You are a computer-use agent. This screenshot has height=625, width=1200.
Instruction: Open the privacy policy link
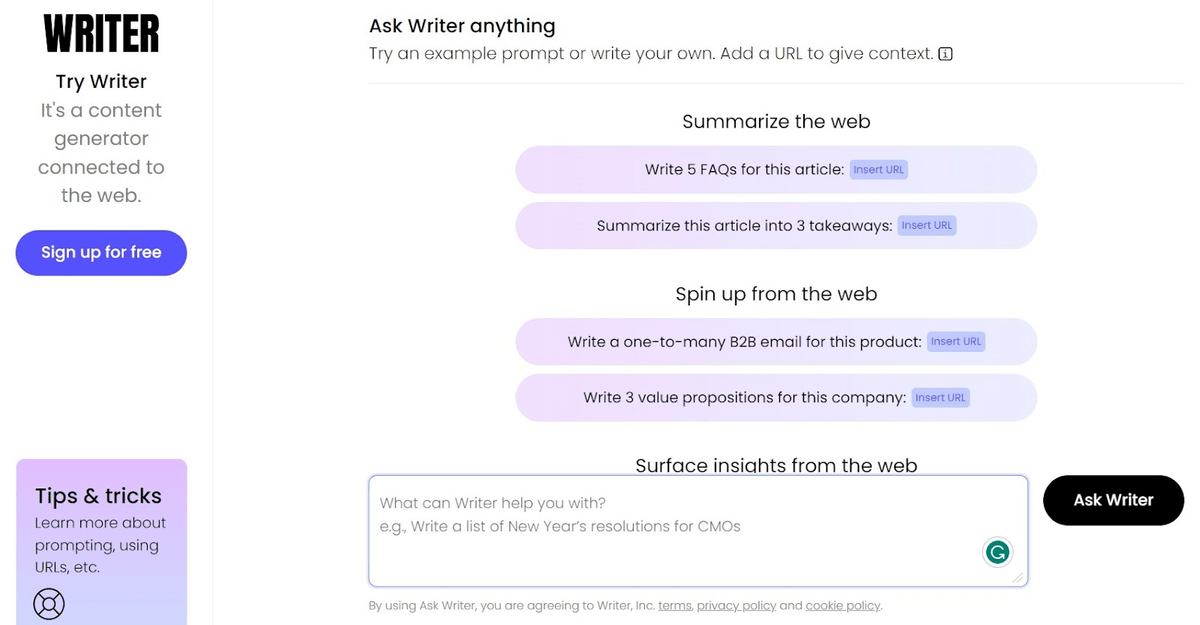point(736,606)
